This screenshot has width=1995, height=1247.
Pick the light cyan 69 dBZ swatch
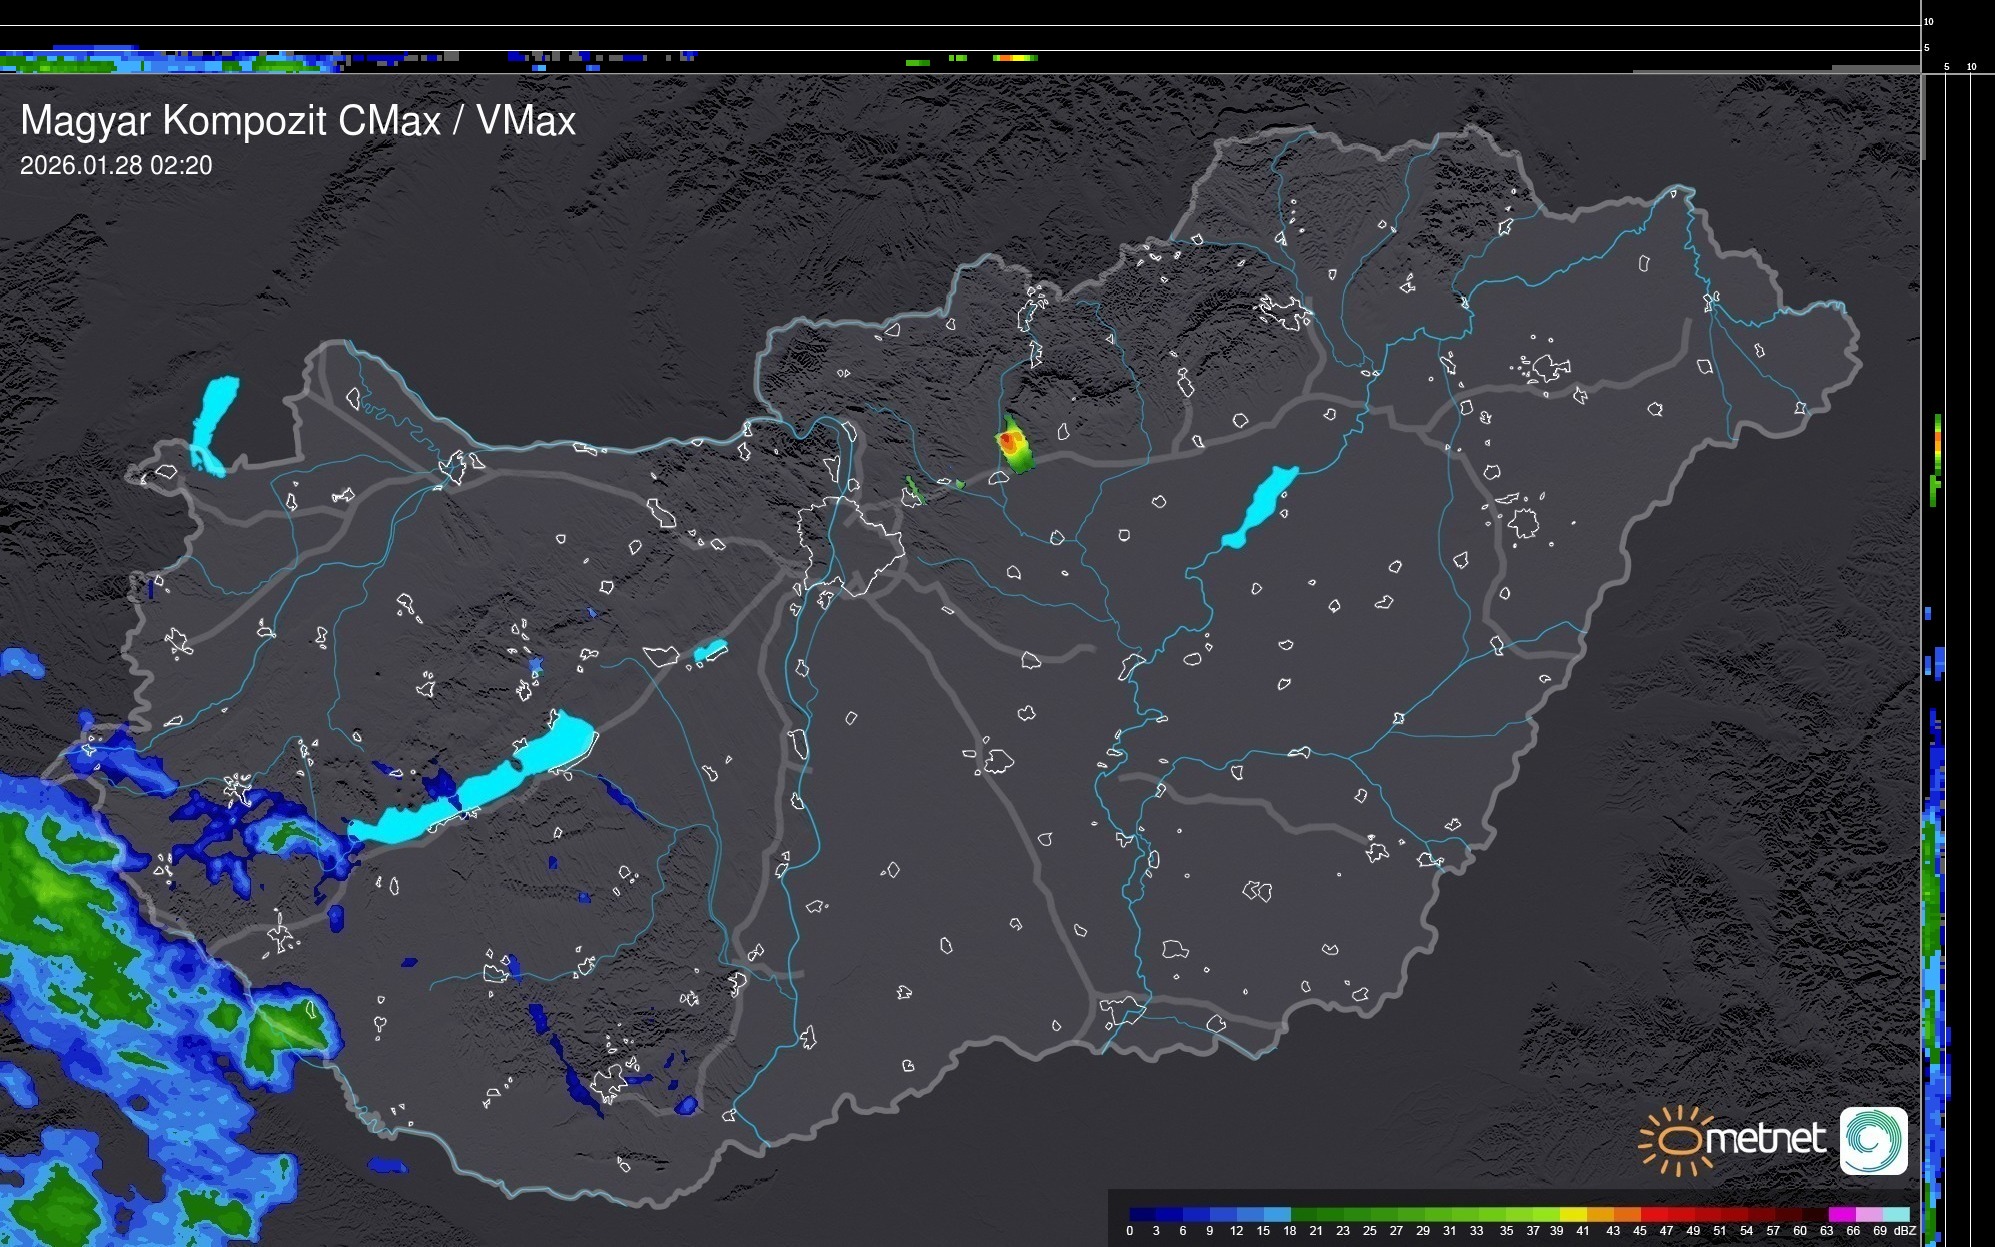1895,1214
